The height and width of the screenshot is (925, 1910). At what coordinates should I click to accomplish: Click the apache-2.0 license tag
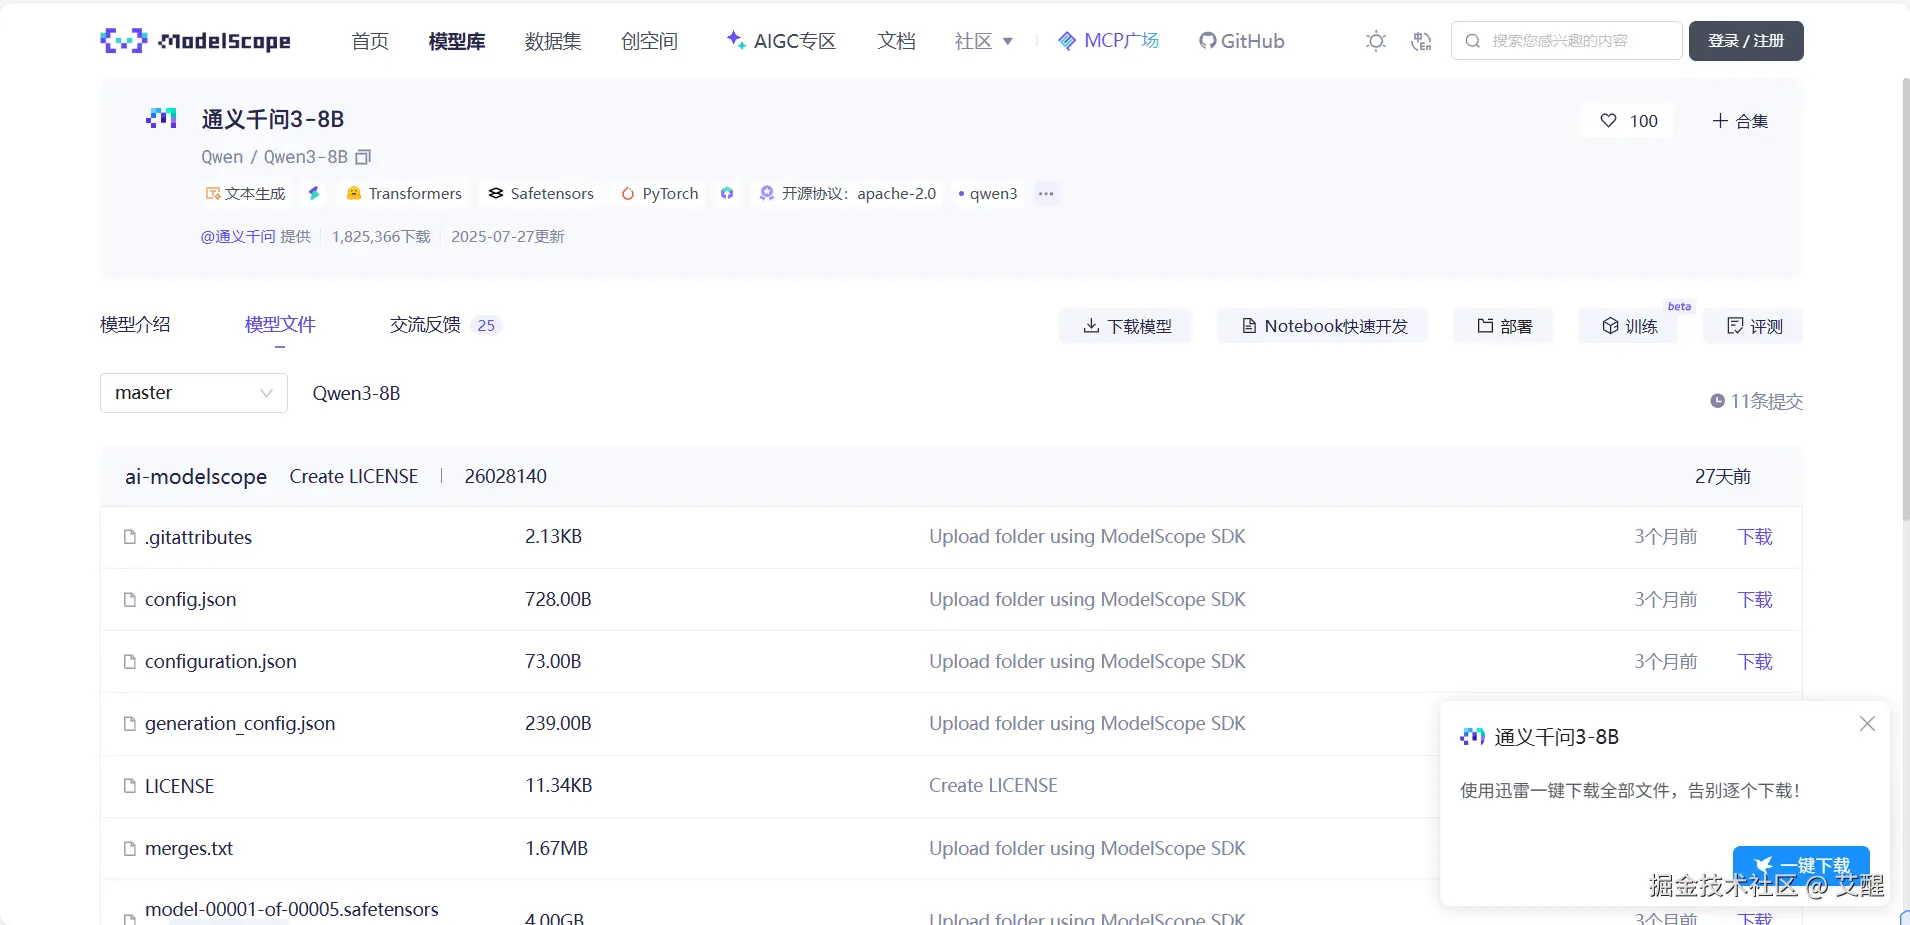[848, 193]
